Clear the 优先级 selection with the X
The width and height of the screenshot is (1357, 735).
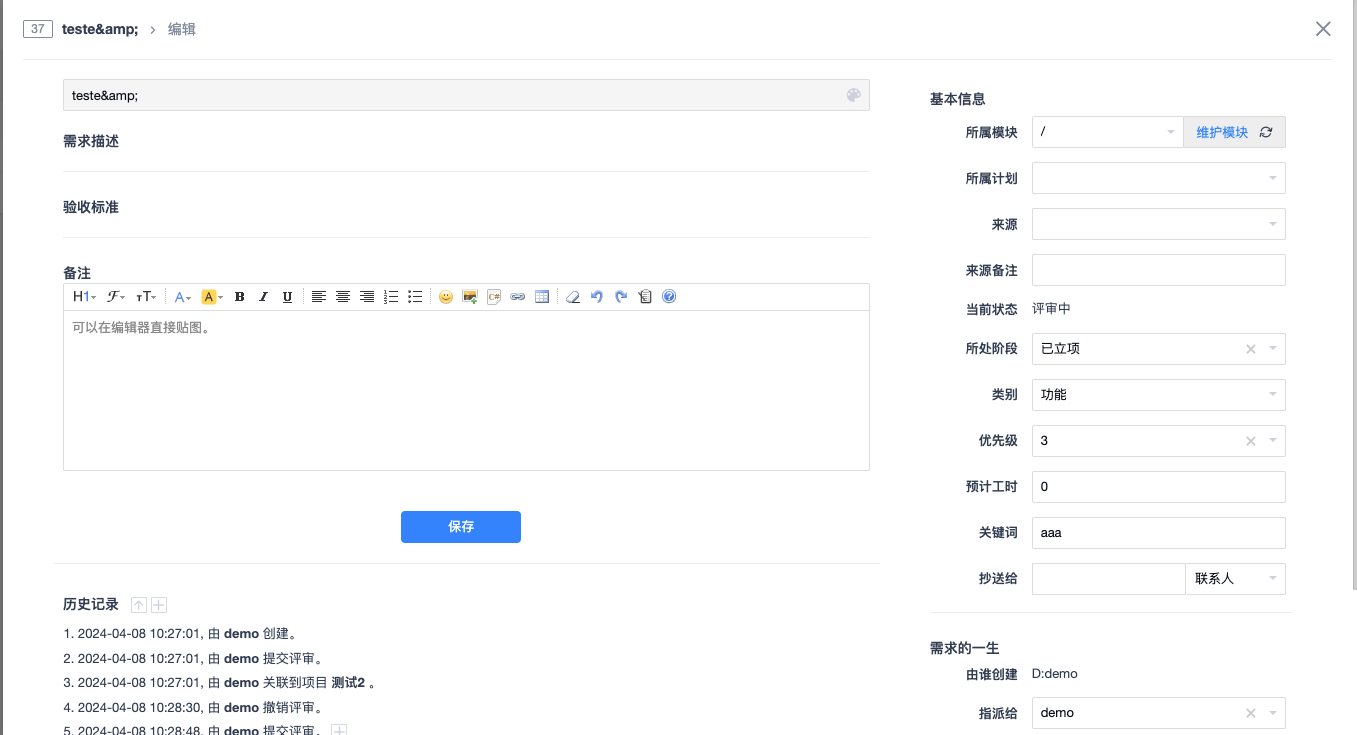pos(1250,441)
